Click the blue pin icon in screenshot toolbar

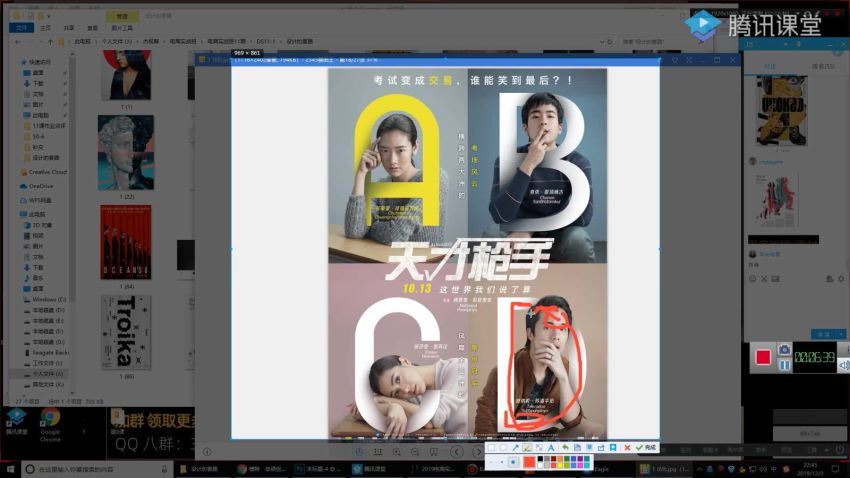click(x=613, y=448)
